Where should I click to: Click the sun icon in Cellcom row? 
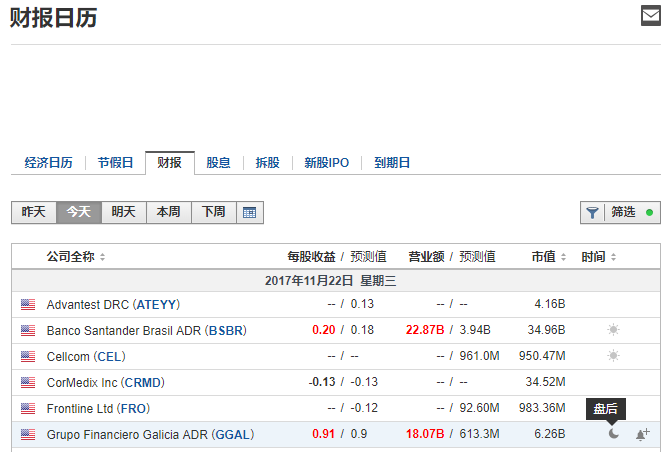tap(613, 355)
